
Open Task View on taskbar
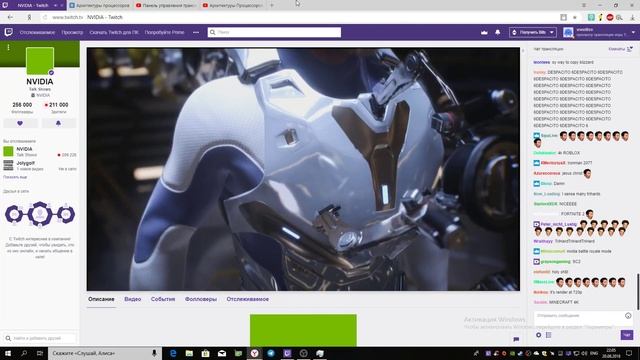(x=40, y=353)
